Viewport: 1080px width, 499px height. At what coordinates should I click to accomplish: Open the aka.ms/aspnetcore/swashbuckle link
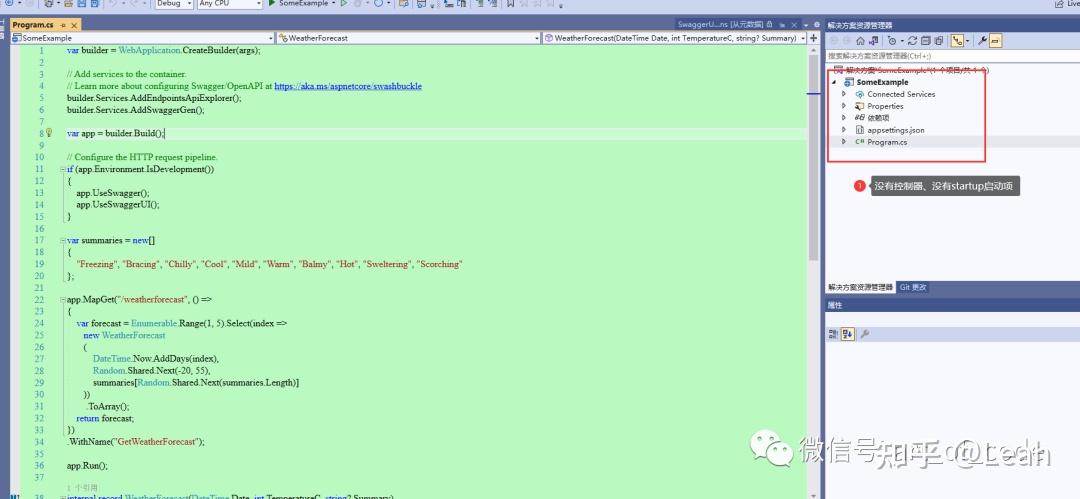point(348,86)
